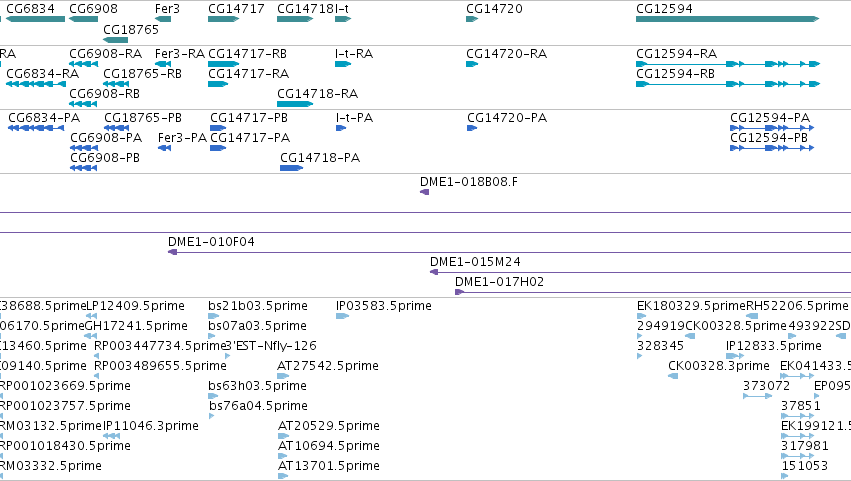851x481 pixels.
Task: Click the AT10694.5prime EST label
Action: tap(329, 446)
